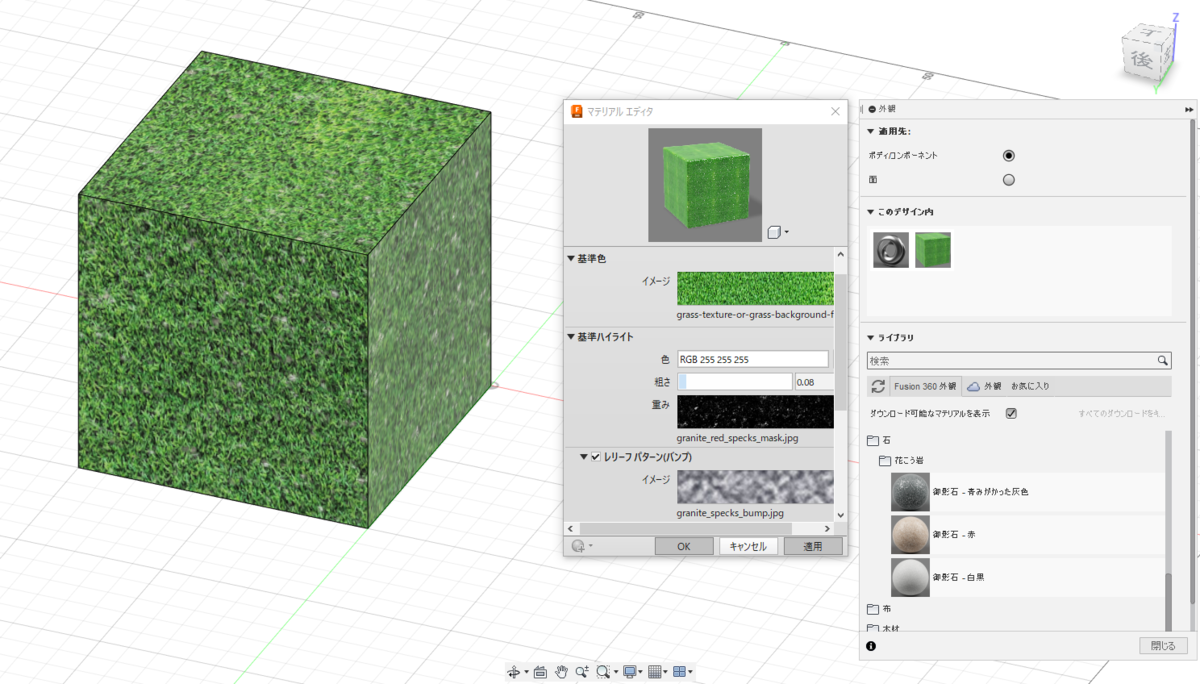Activate the Pan hand tool
The width and height of the screenshot is (1200, 684).
coord(561,672)
